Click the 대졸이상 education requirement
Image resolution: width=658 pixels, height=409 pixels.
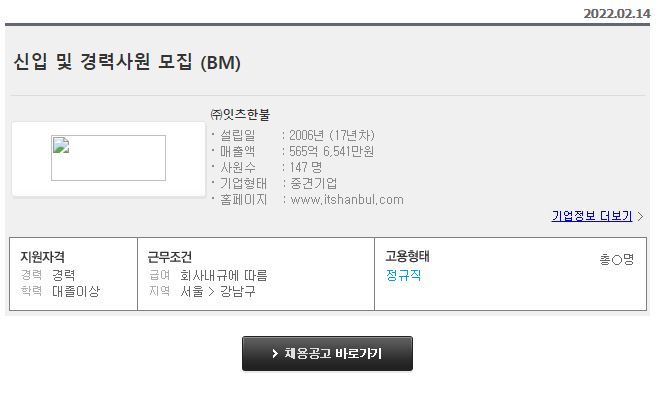(76, 291)
